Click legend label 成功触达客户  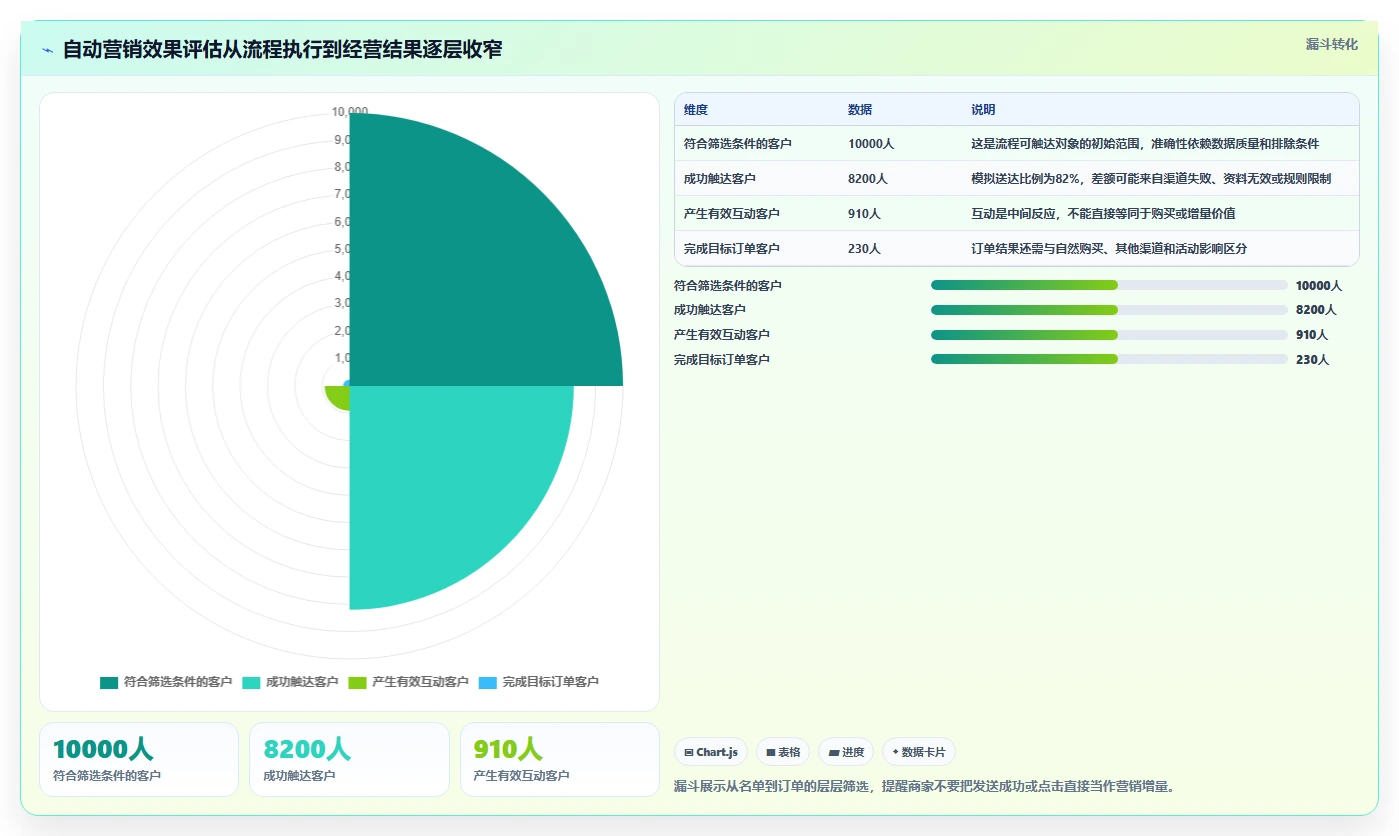pyautogui.click(x=302, y=682)
